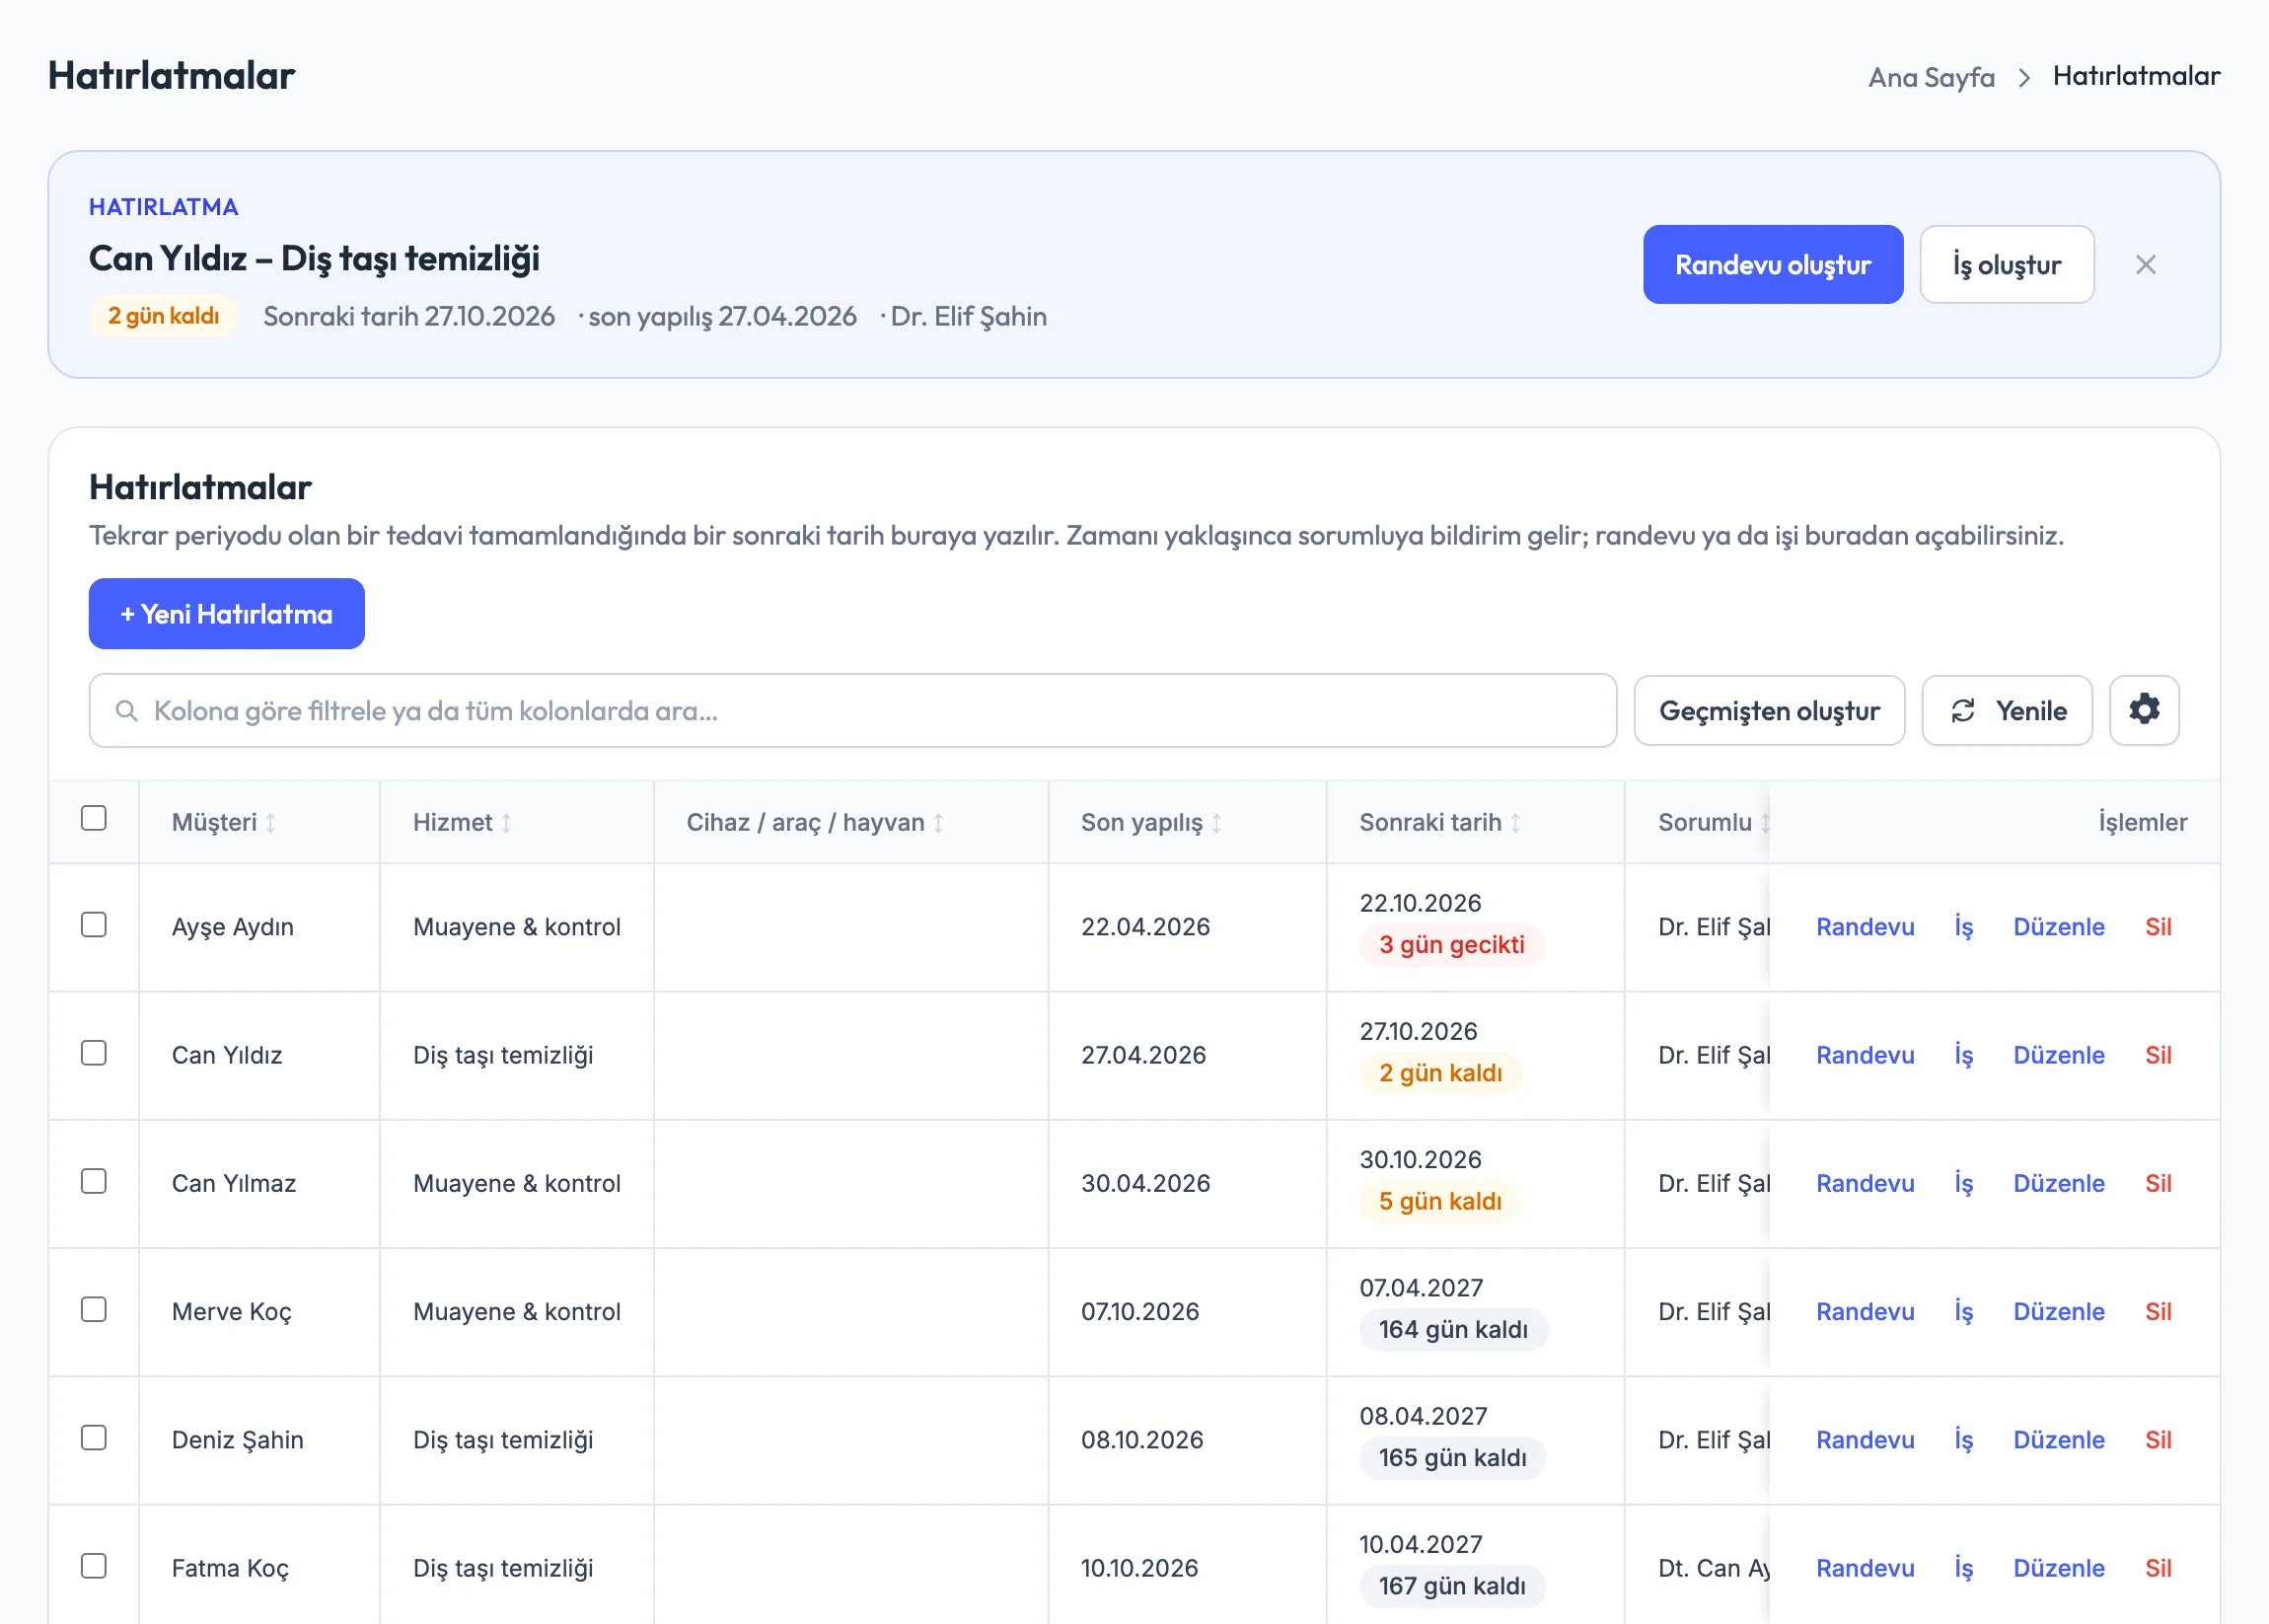Image resolution: width=2269 pixels, height=1624 pixels.
Task: Tick the Fatma Koç row checkbox
Action: [94, 1565]
